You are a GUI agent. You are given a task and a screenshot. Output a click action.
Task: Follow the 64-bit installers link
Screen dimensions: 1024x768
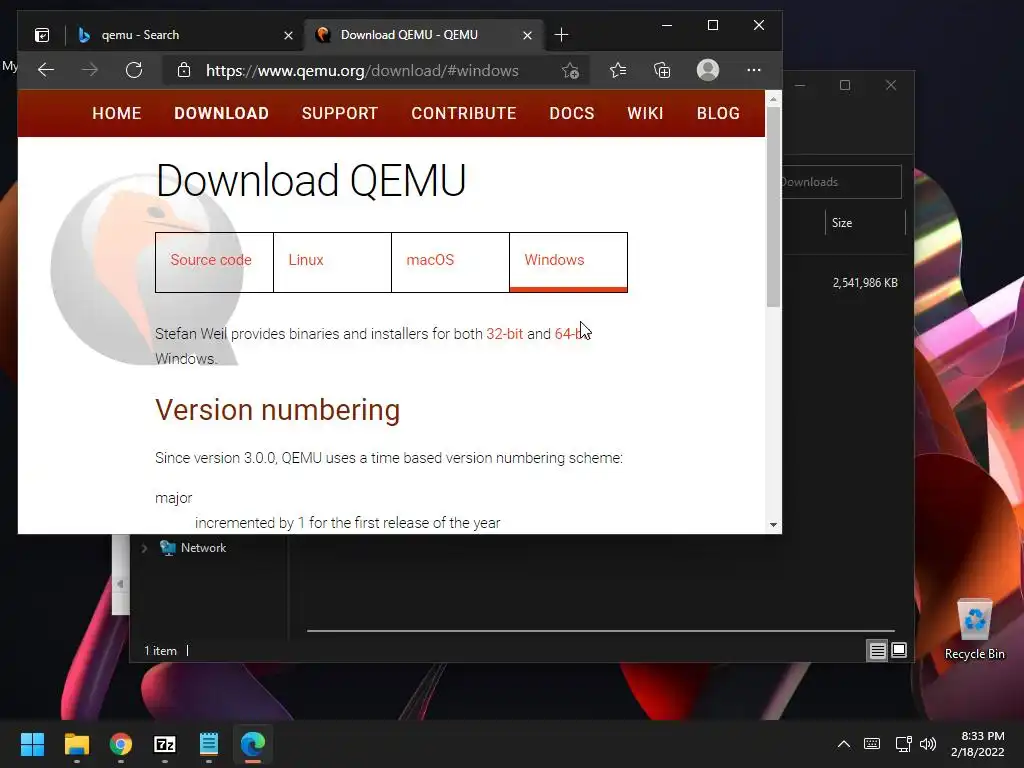(x=570, y=334)
